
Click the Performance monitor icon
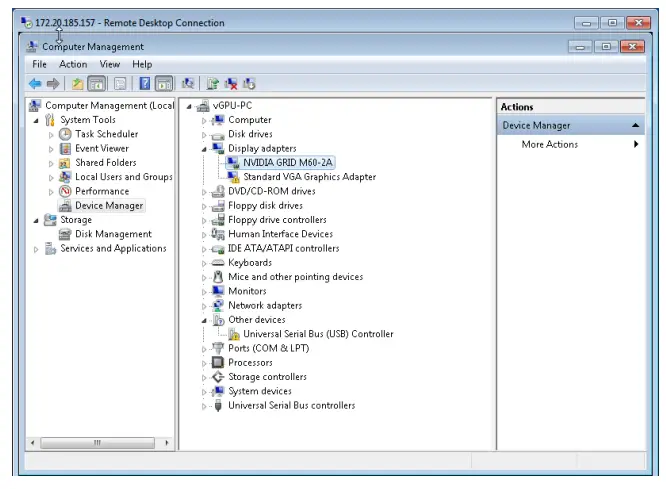(x=65, y=191)
